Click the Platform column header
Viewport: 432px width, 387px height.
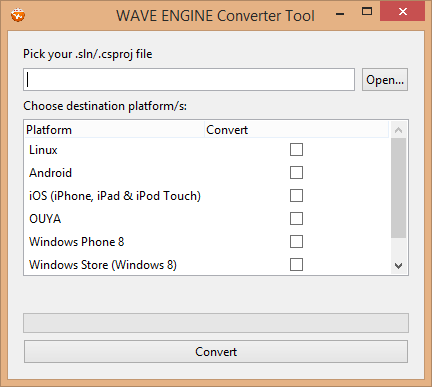click(x=114, y=130)
